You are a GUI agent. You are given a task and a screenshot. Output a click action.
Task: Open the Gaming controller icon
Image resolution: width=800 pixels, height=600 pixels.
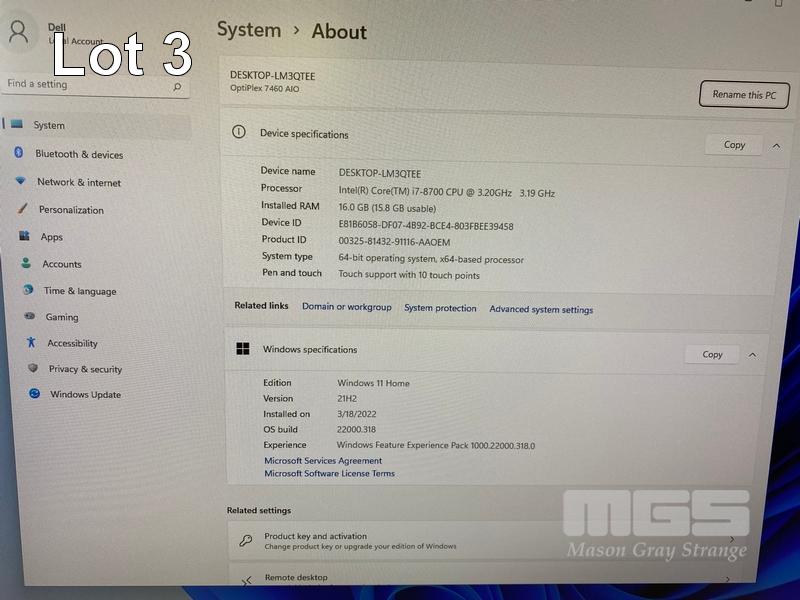[x=30, y=316]
